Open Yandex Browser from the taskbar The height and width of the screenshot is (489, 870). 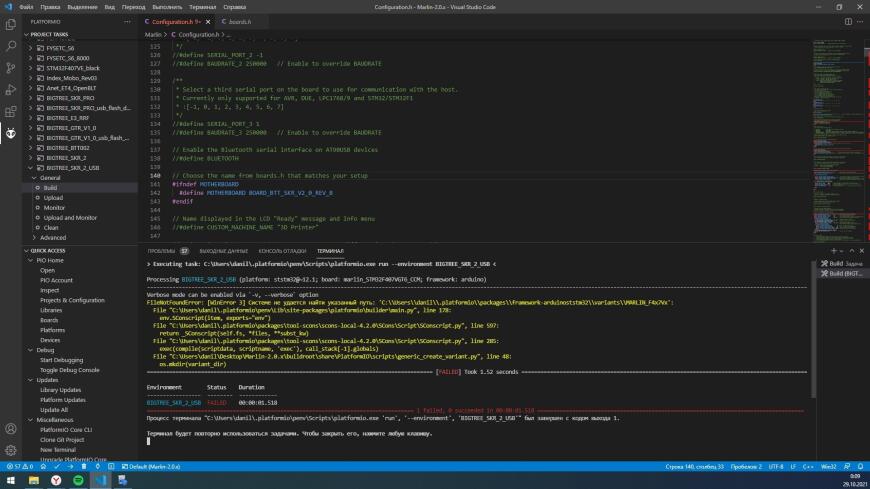[x=56, y=480]
